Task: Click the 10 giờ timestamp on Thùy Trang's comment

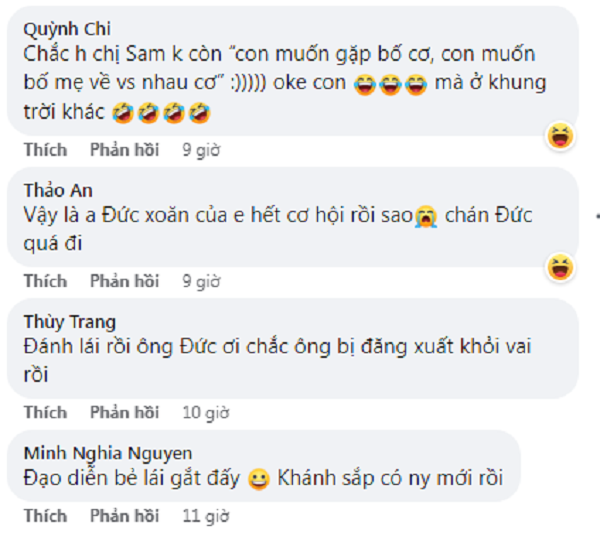Action: tap(205, 412)
